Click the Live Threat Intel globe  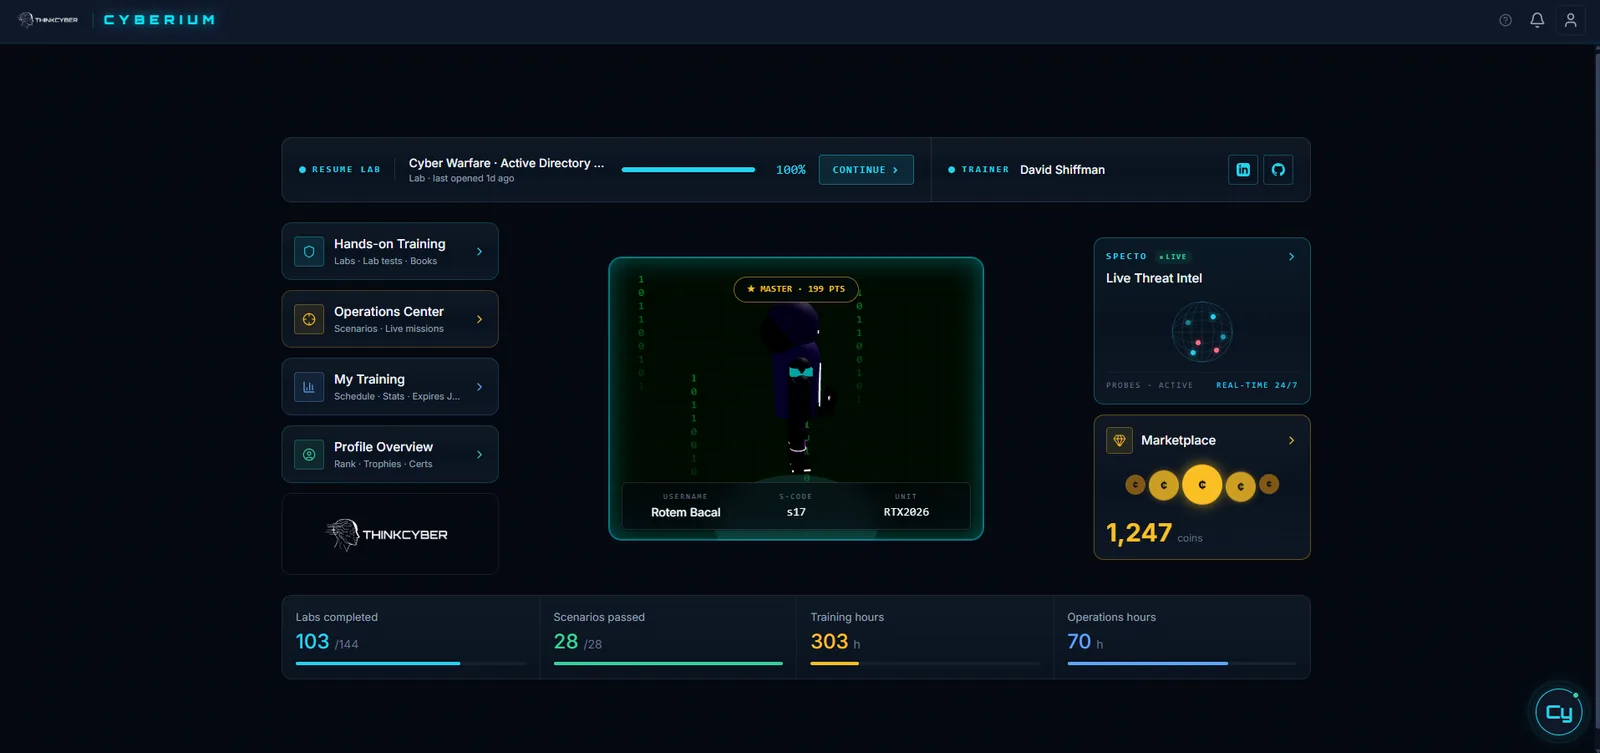tap(1202, 332)
